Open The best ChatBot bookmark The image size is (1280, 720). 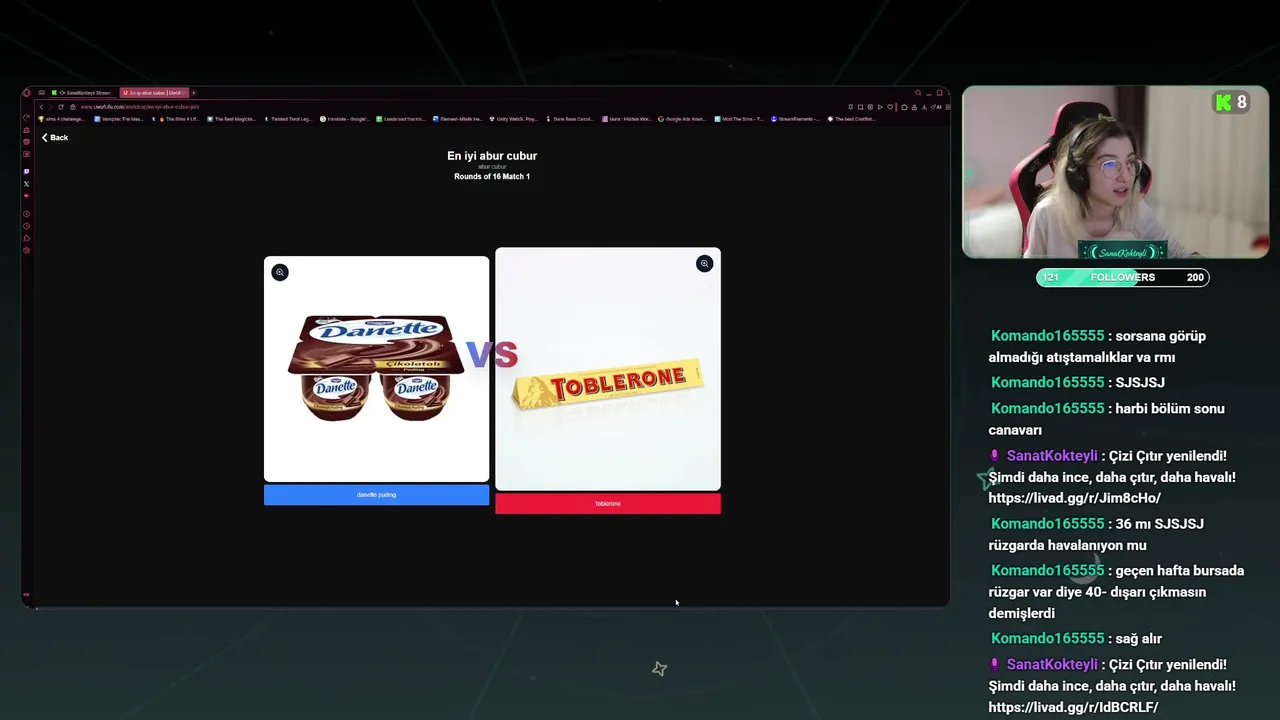pyautogui.click(x=851, y=119)
